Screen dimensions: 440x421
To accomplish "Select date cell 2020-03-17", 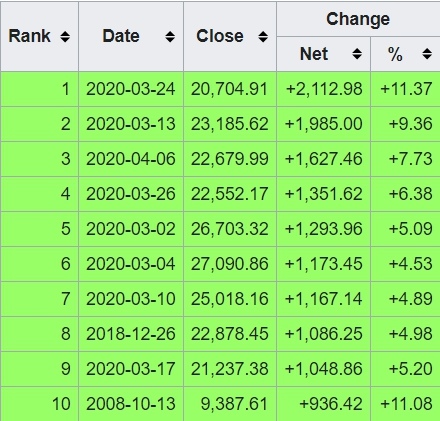I will coord(131,369).
